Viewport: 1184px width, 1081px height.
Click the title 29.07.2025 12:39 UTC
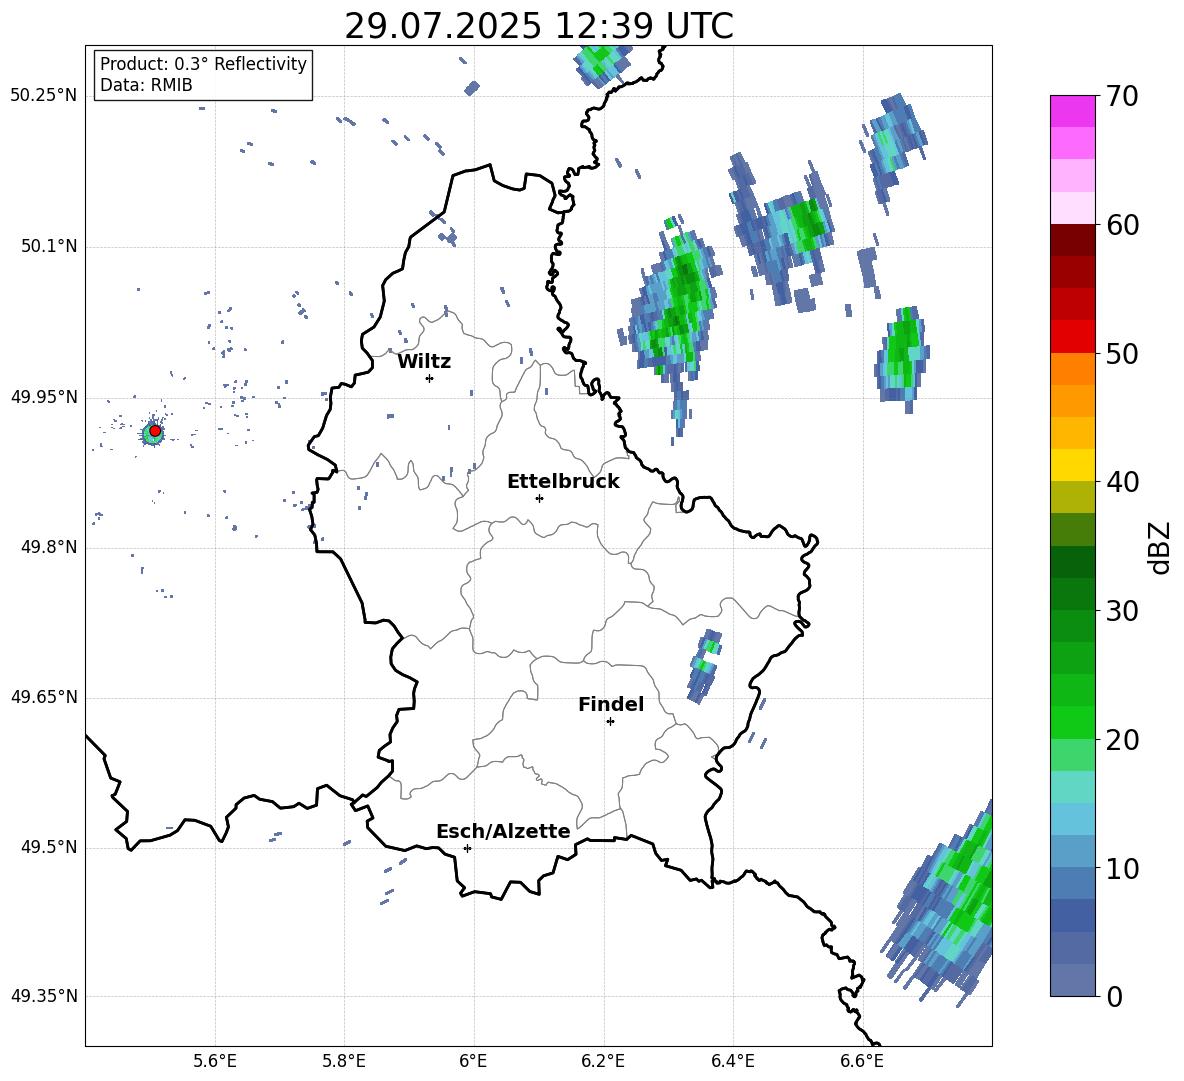click(x=538, y=26)
